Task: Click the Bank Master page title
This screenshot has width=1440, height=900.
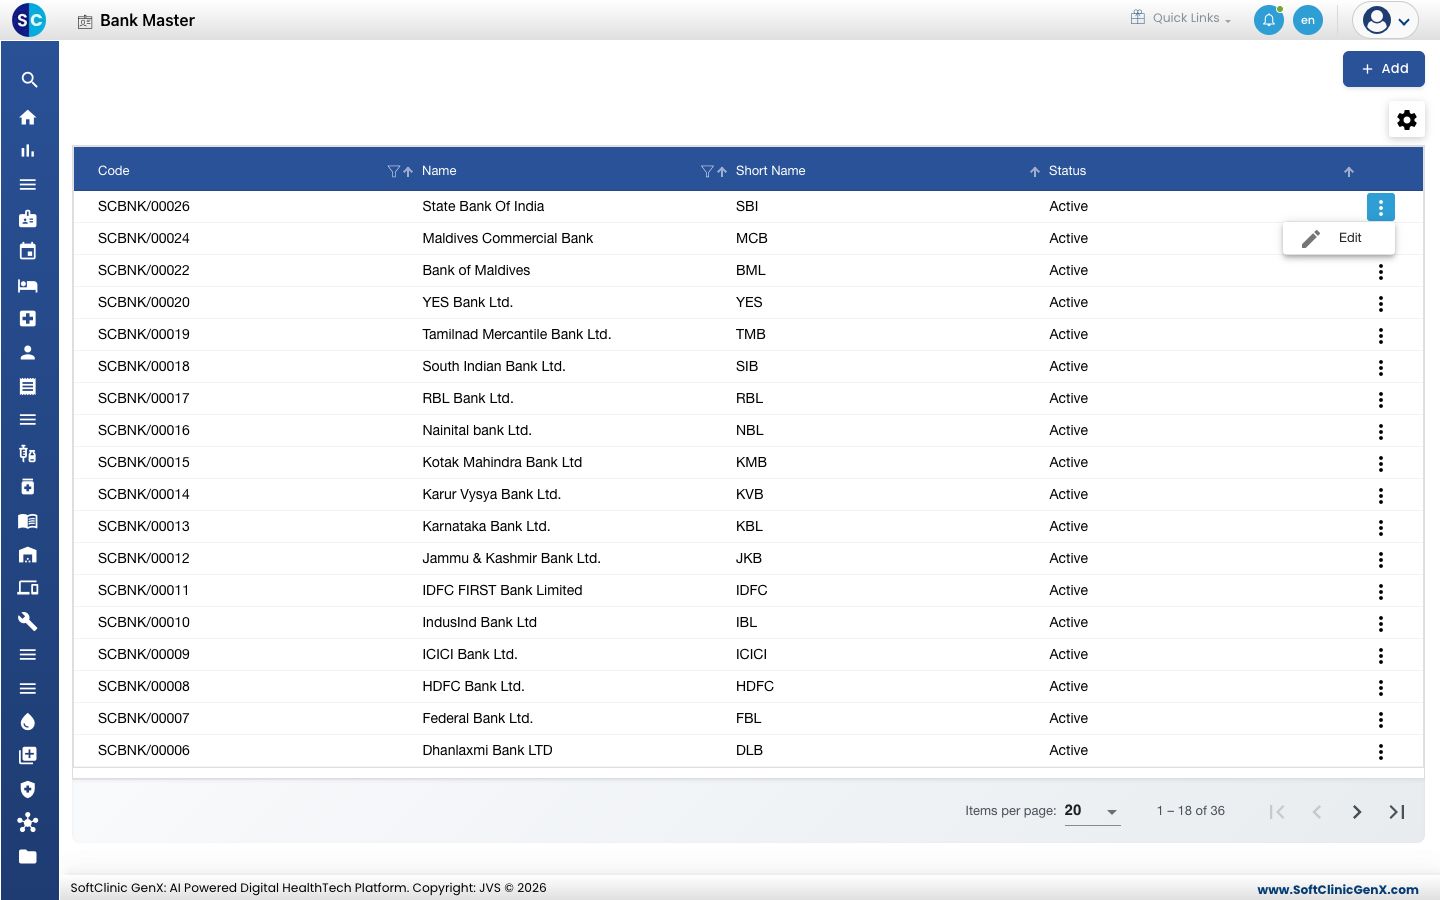Action: click(x=147, y=20)
